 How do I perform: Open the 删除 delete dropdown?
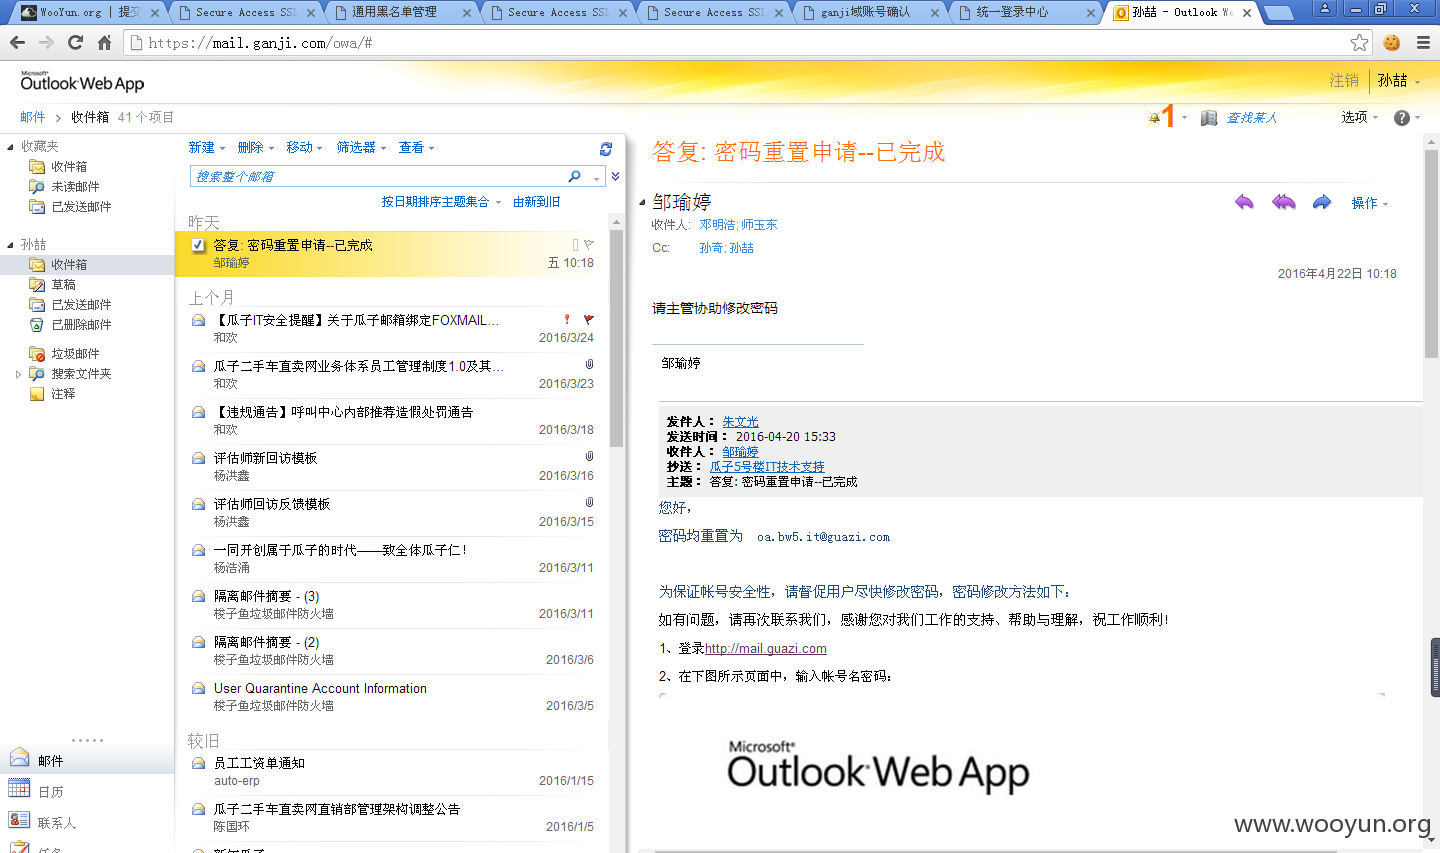tap(256, 147)
